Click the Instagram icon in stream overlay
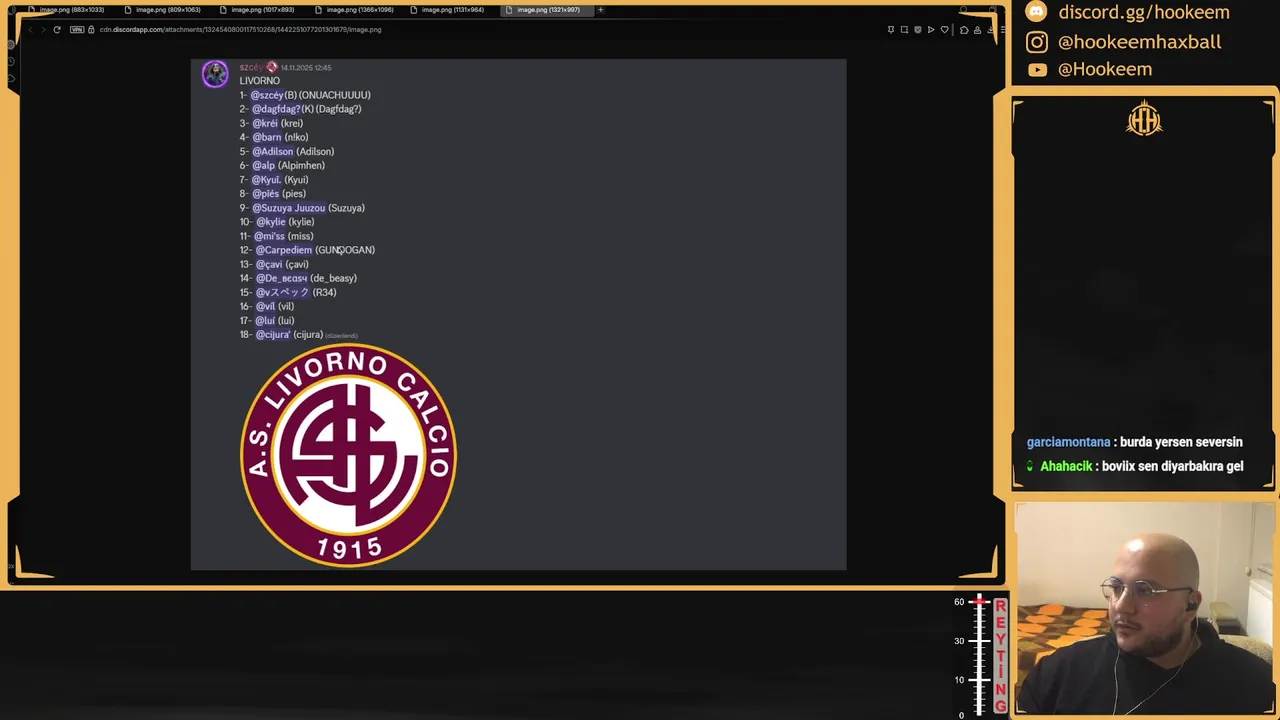Viewport: 1280px width, 720px height. pos(1037,42)
